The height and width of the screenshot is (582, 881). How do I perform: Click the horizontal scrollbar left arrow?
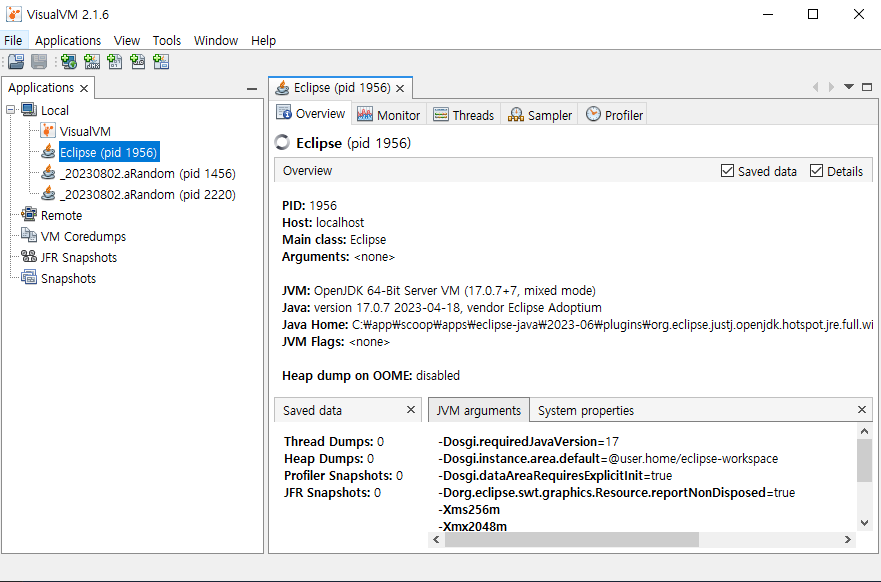pyautogui.click(x=436, y=539)
